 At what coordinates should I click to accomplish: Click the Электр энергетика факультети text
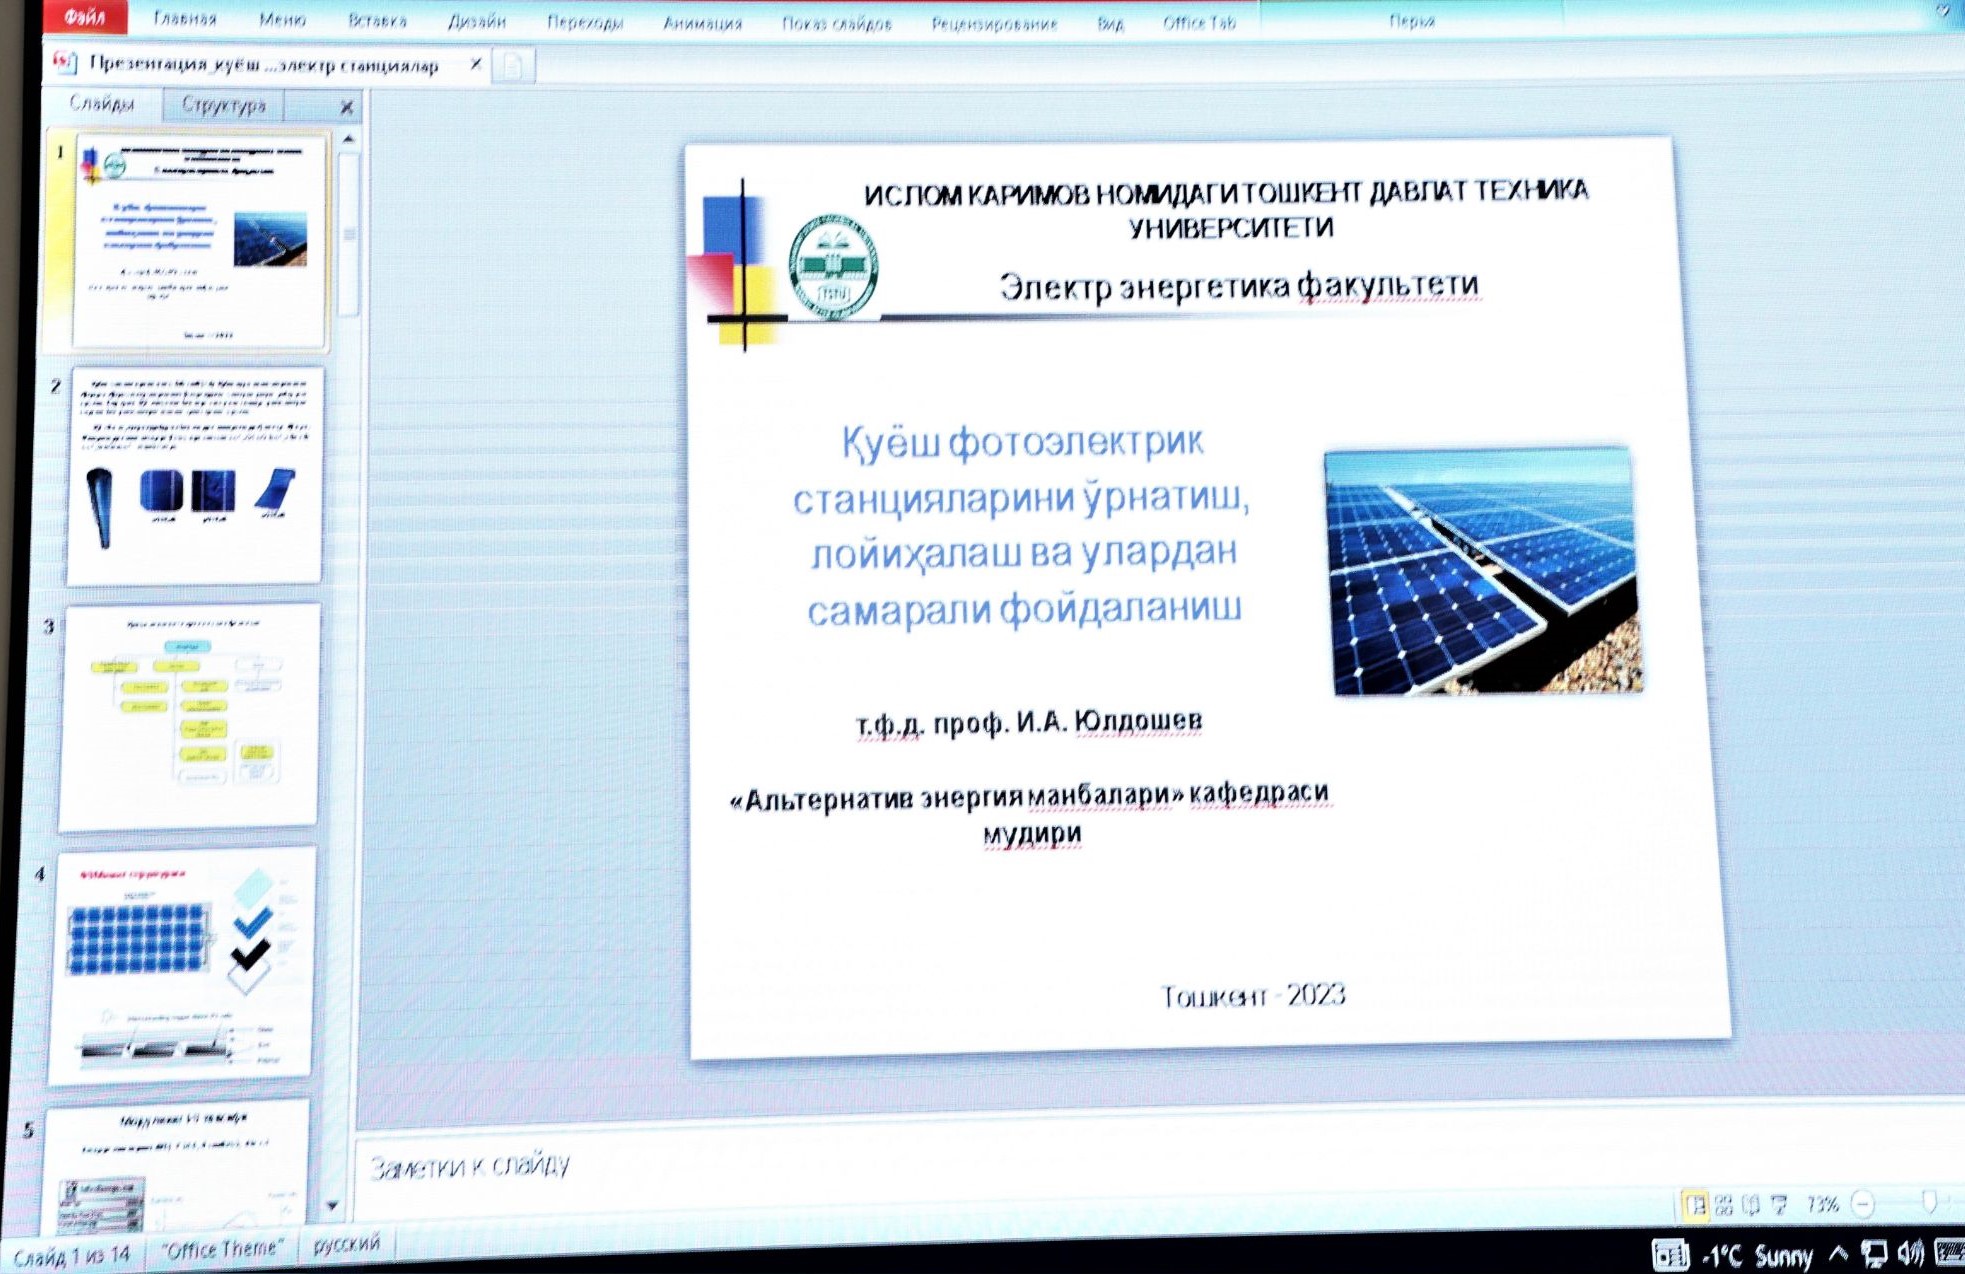tap(1239, 286)
